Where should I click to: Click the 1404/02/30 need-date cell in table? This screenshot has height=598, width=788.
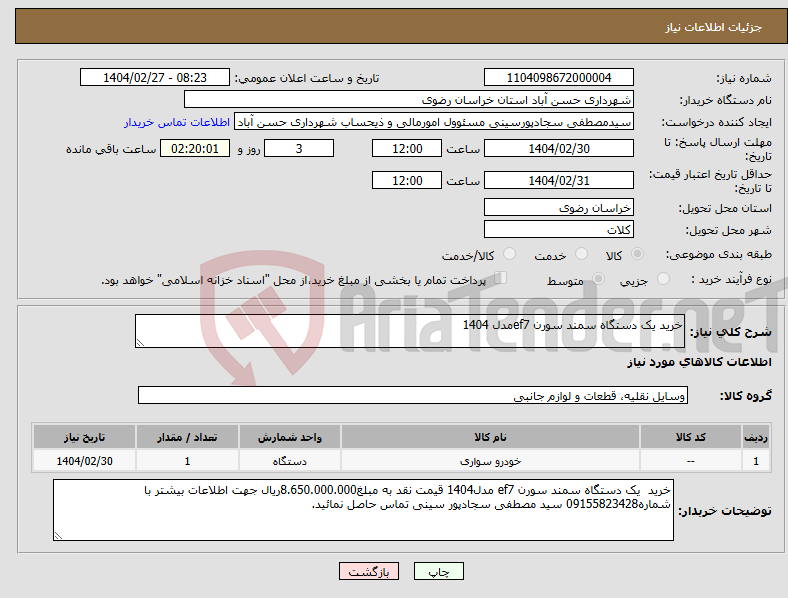click(x=84, y=461)
